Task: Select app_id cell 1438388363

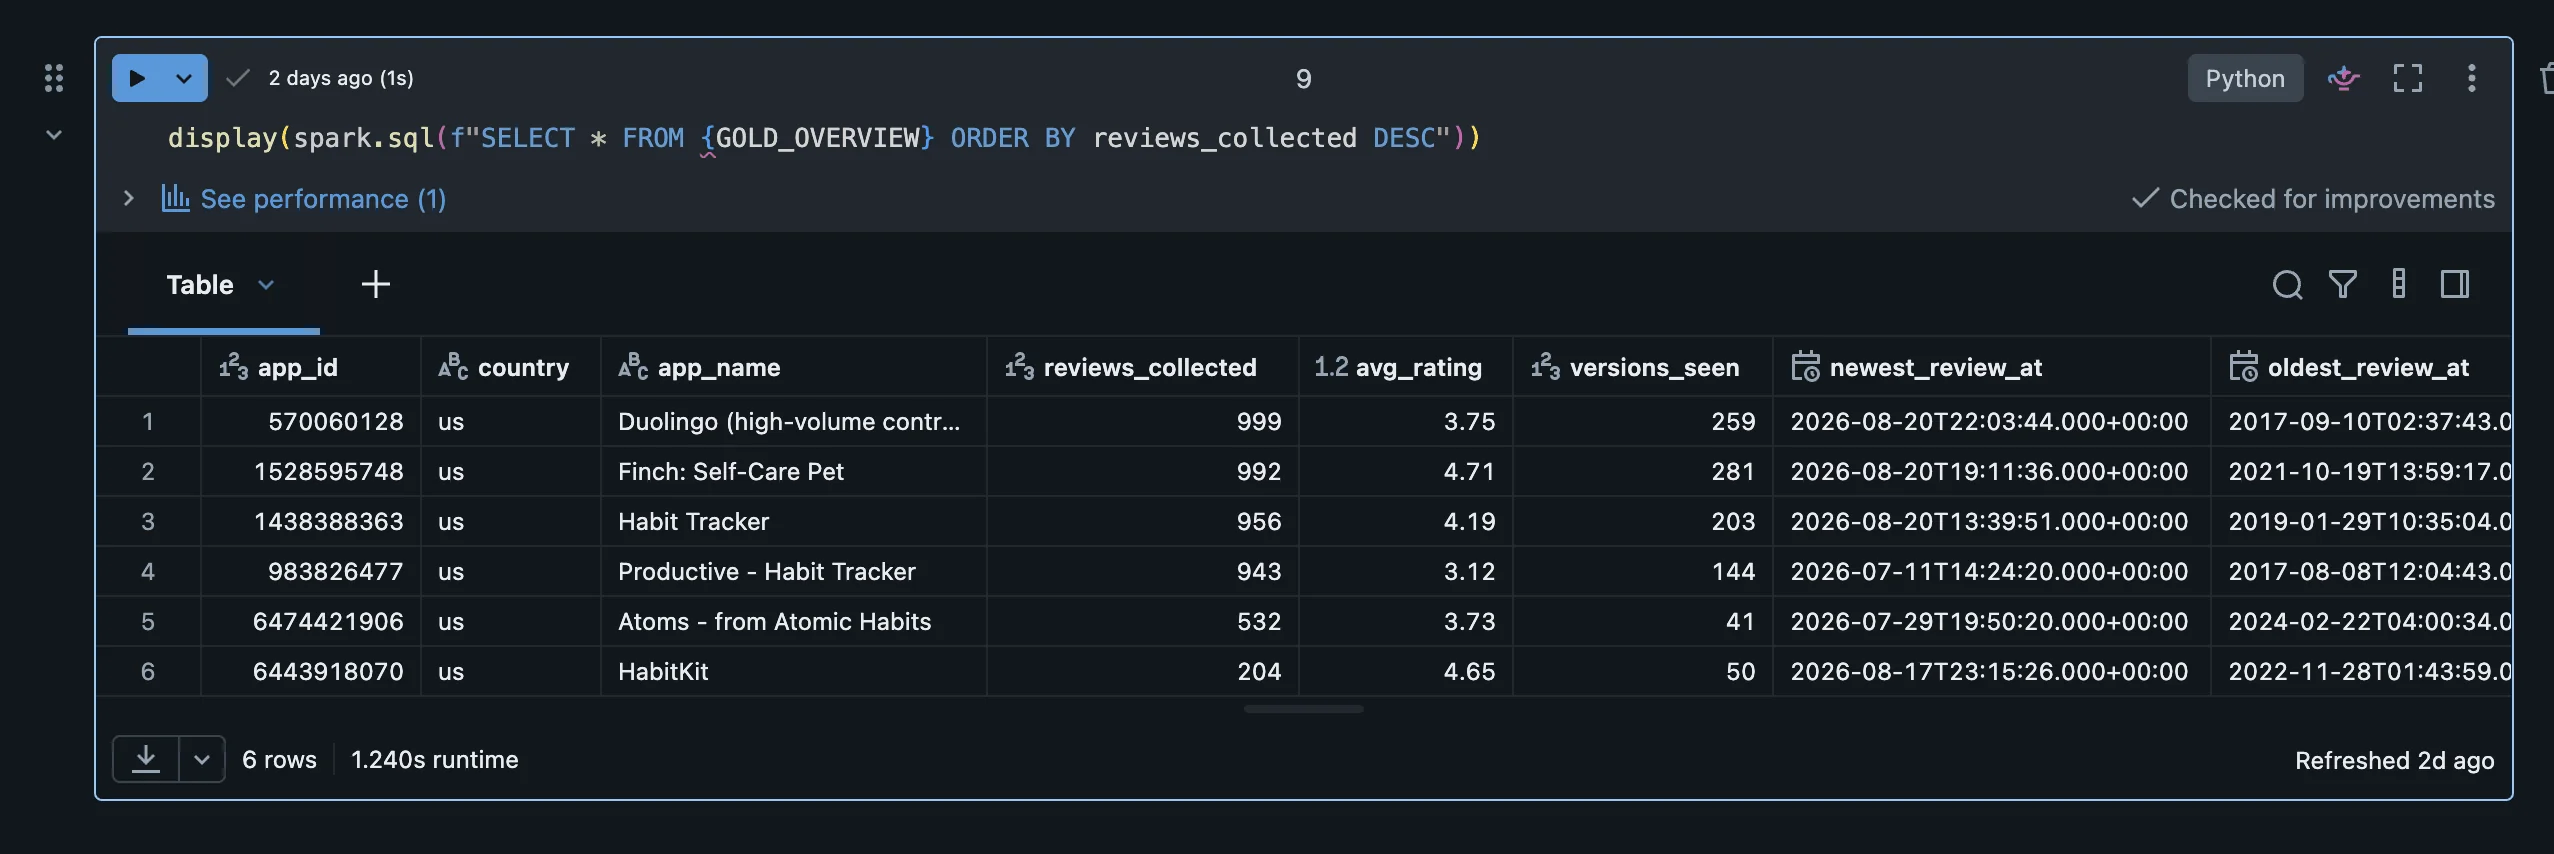Action: coord(310,521)
